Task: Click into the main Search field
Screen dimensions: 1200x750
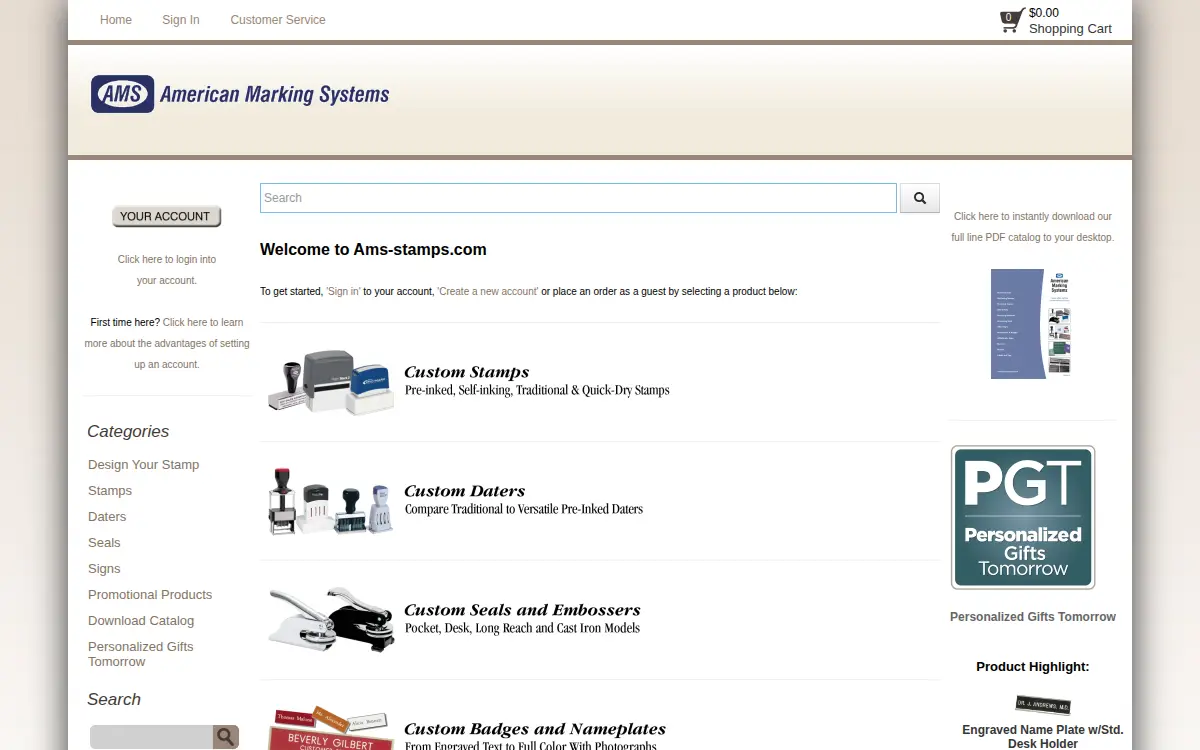Action: pyautogui.click(x=578, y=198)
